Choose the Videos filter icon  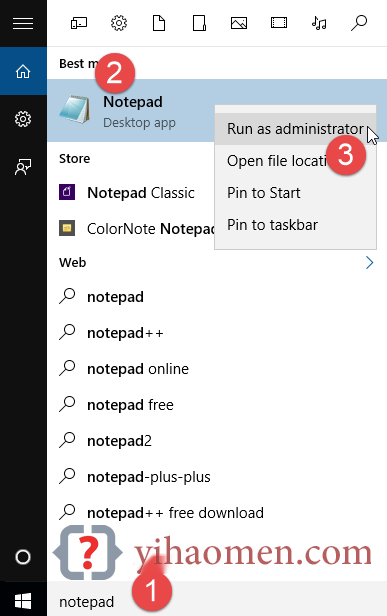tap(279, 23)
